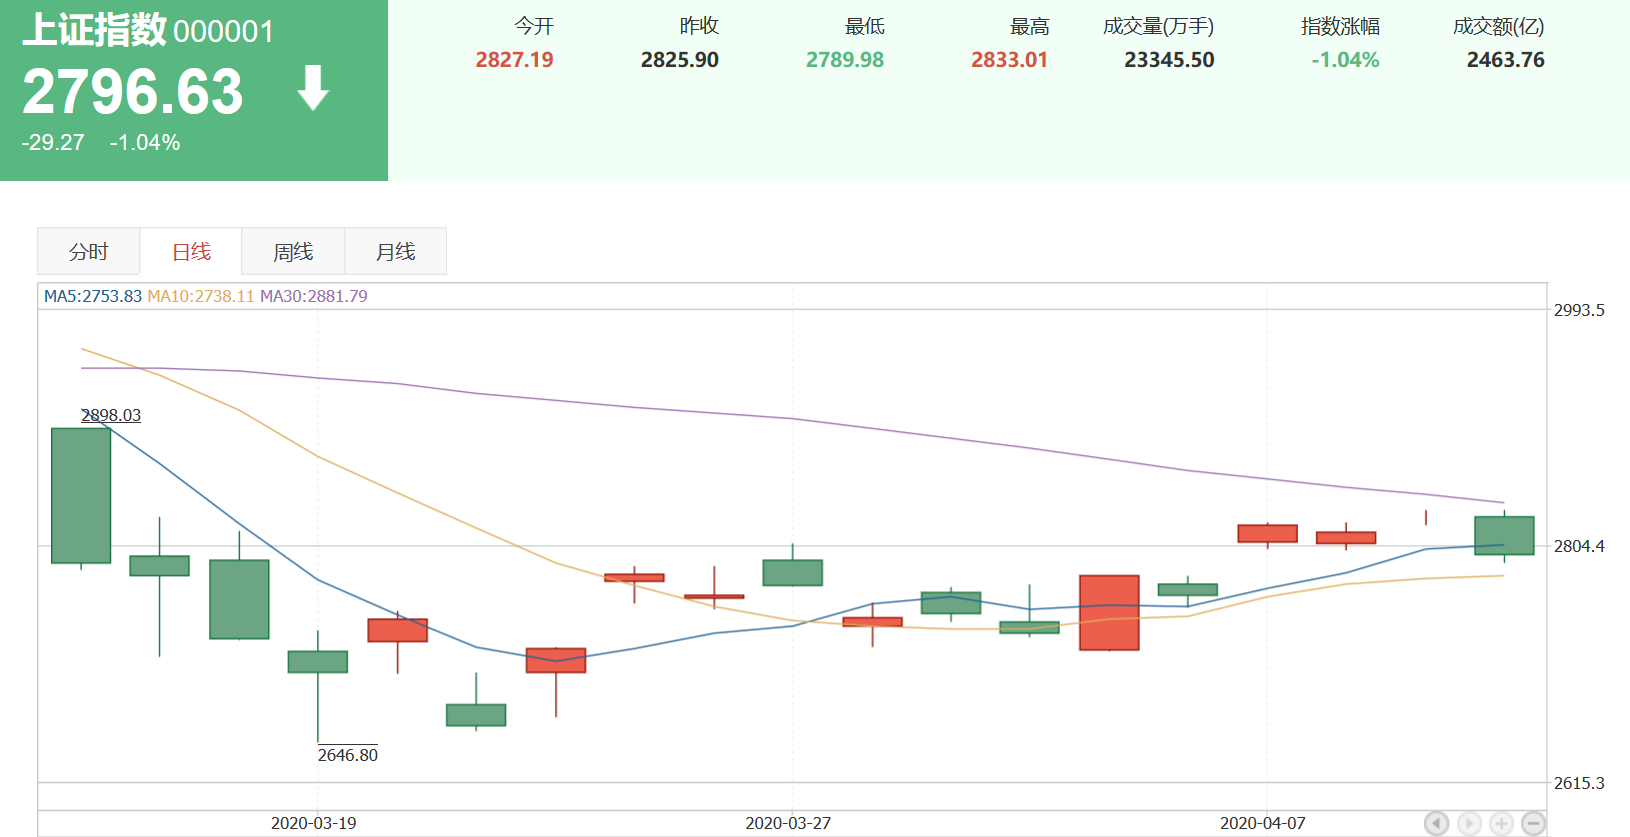Screen dimensions: 1630x837
Task: Click the MA5:2753.83 legend label
Action: coord(93,296)
